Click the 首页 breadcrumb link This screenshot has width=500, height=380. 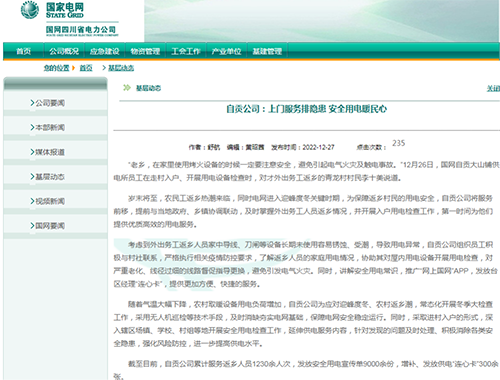click(86, 68)
